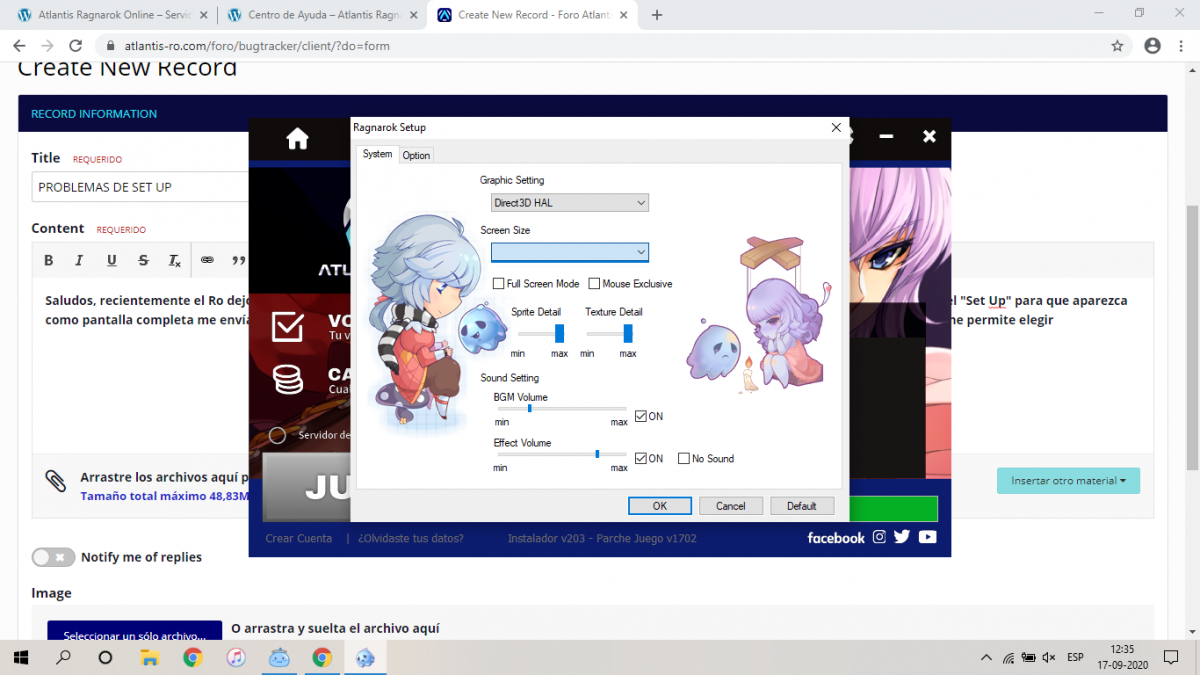Insert a quote block in the editor
Image resolution: width=1200 pixels, height=675 pixels.
(x=239, y=260)
